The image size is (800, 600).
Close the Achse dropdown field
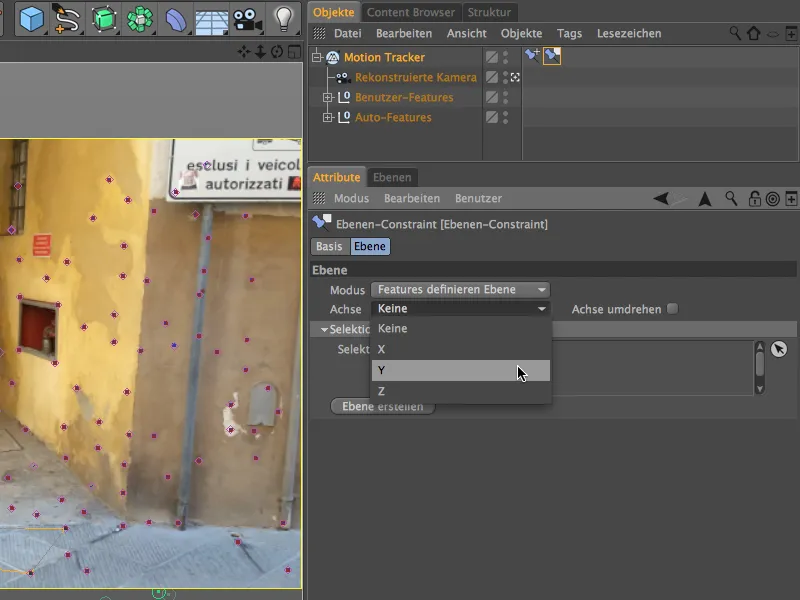pos(460,309)
